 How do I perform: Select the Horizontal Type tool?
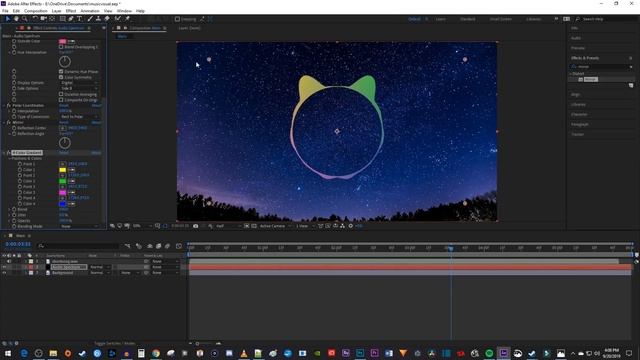79,19
